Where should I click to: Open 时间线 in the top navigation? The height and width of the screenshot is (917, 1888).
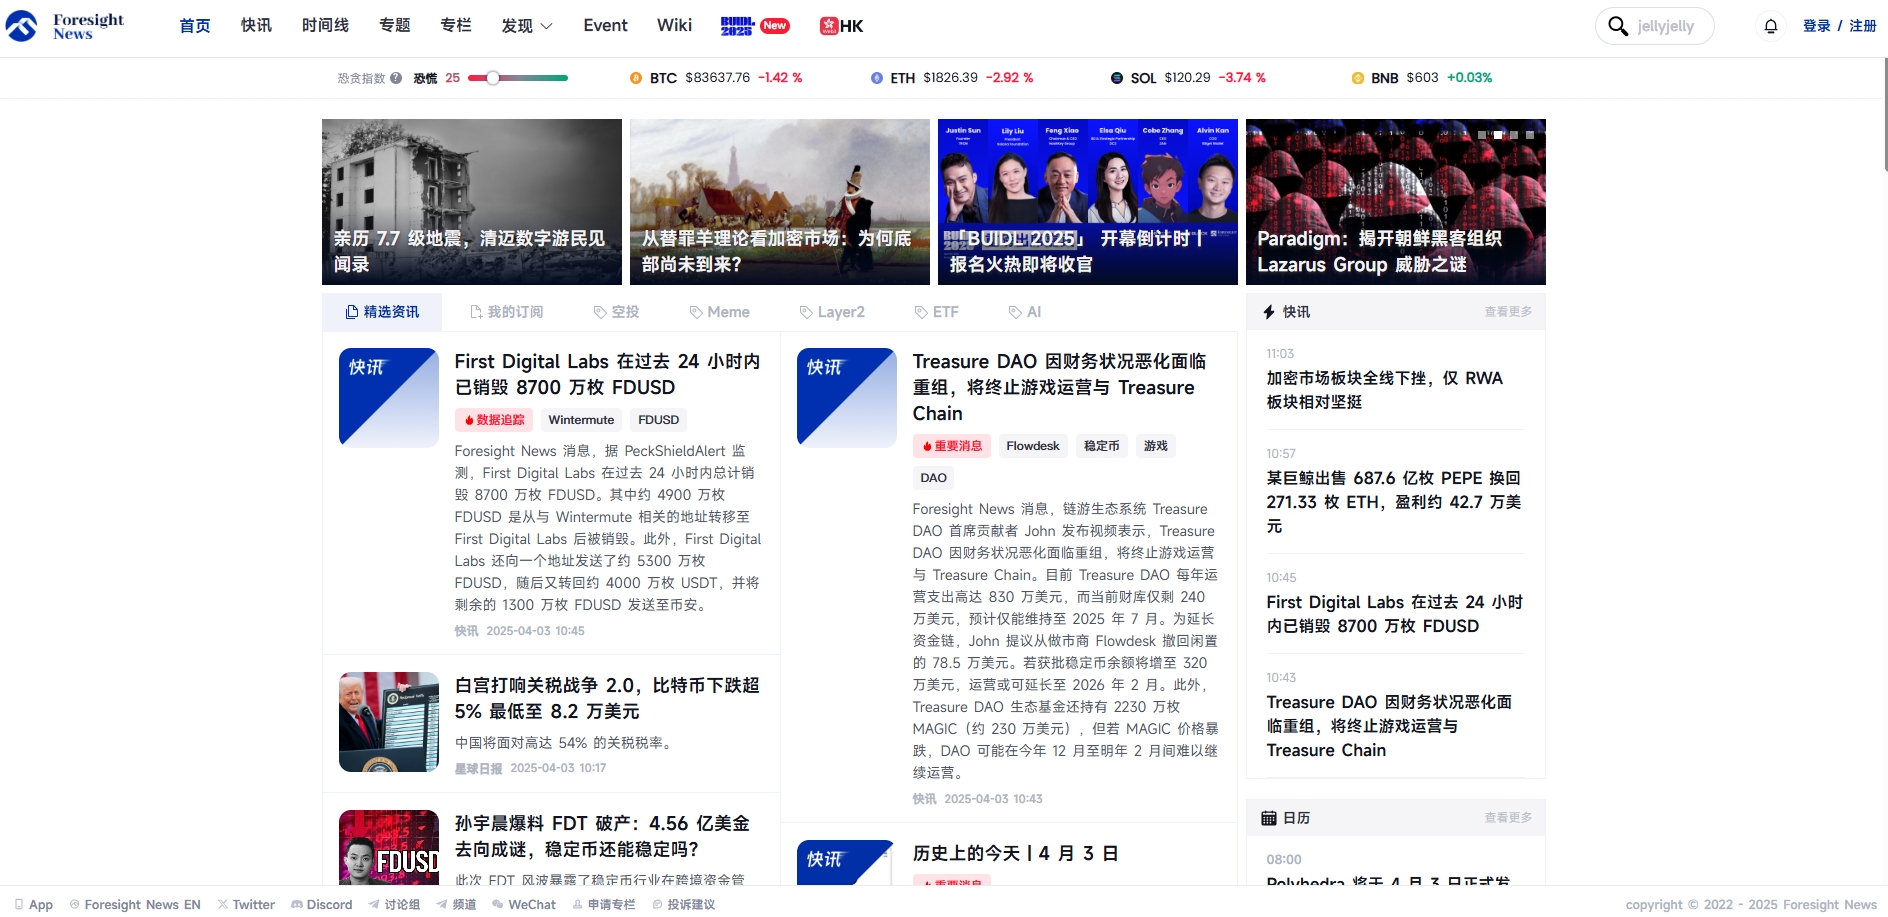point(325,26)
